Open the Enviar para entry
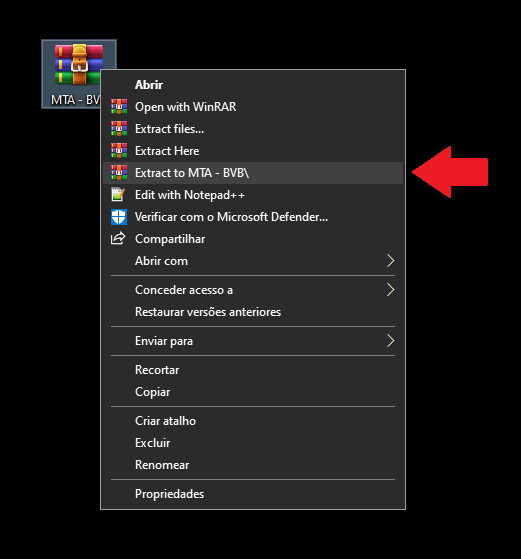 point(253,341)
